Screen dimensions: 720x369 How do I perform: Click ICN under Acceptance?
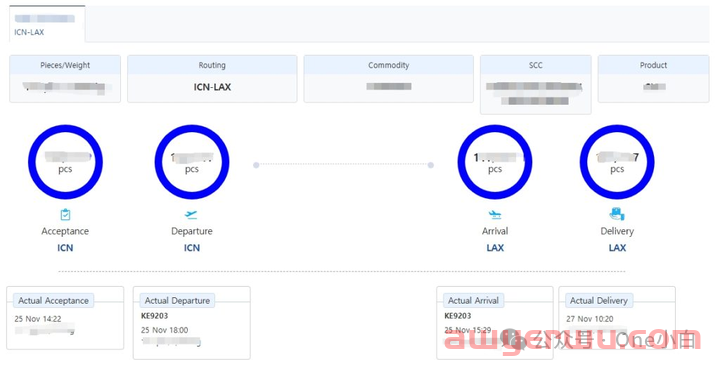click(65, 248)
